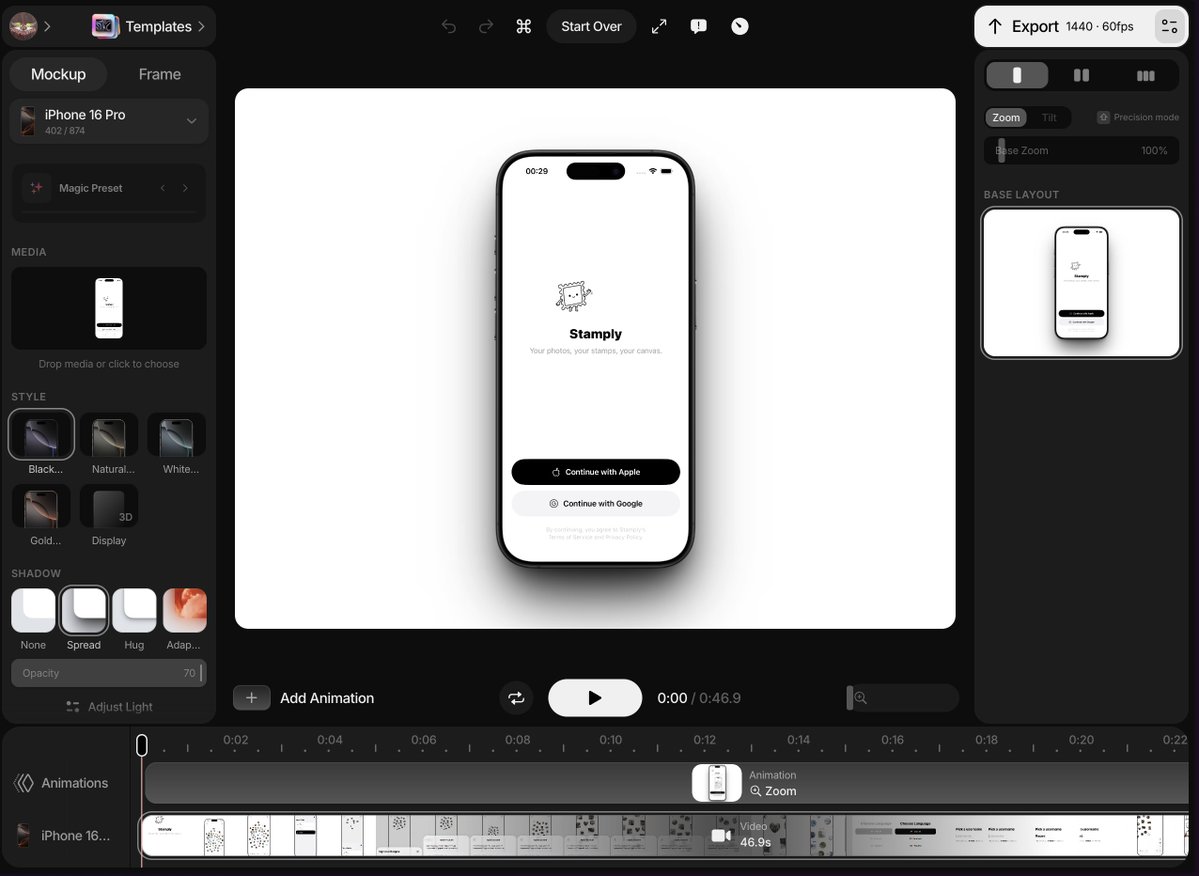The height and width of the screenshot is (876, 1199).
Task: Select the Zoom mode tab
Action: [x=1006, y=117]
